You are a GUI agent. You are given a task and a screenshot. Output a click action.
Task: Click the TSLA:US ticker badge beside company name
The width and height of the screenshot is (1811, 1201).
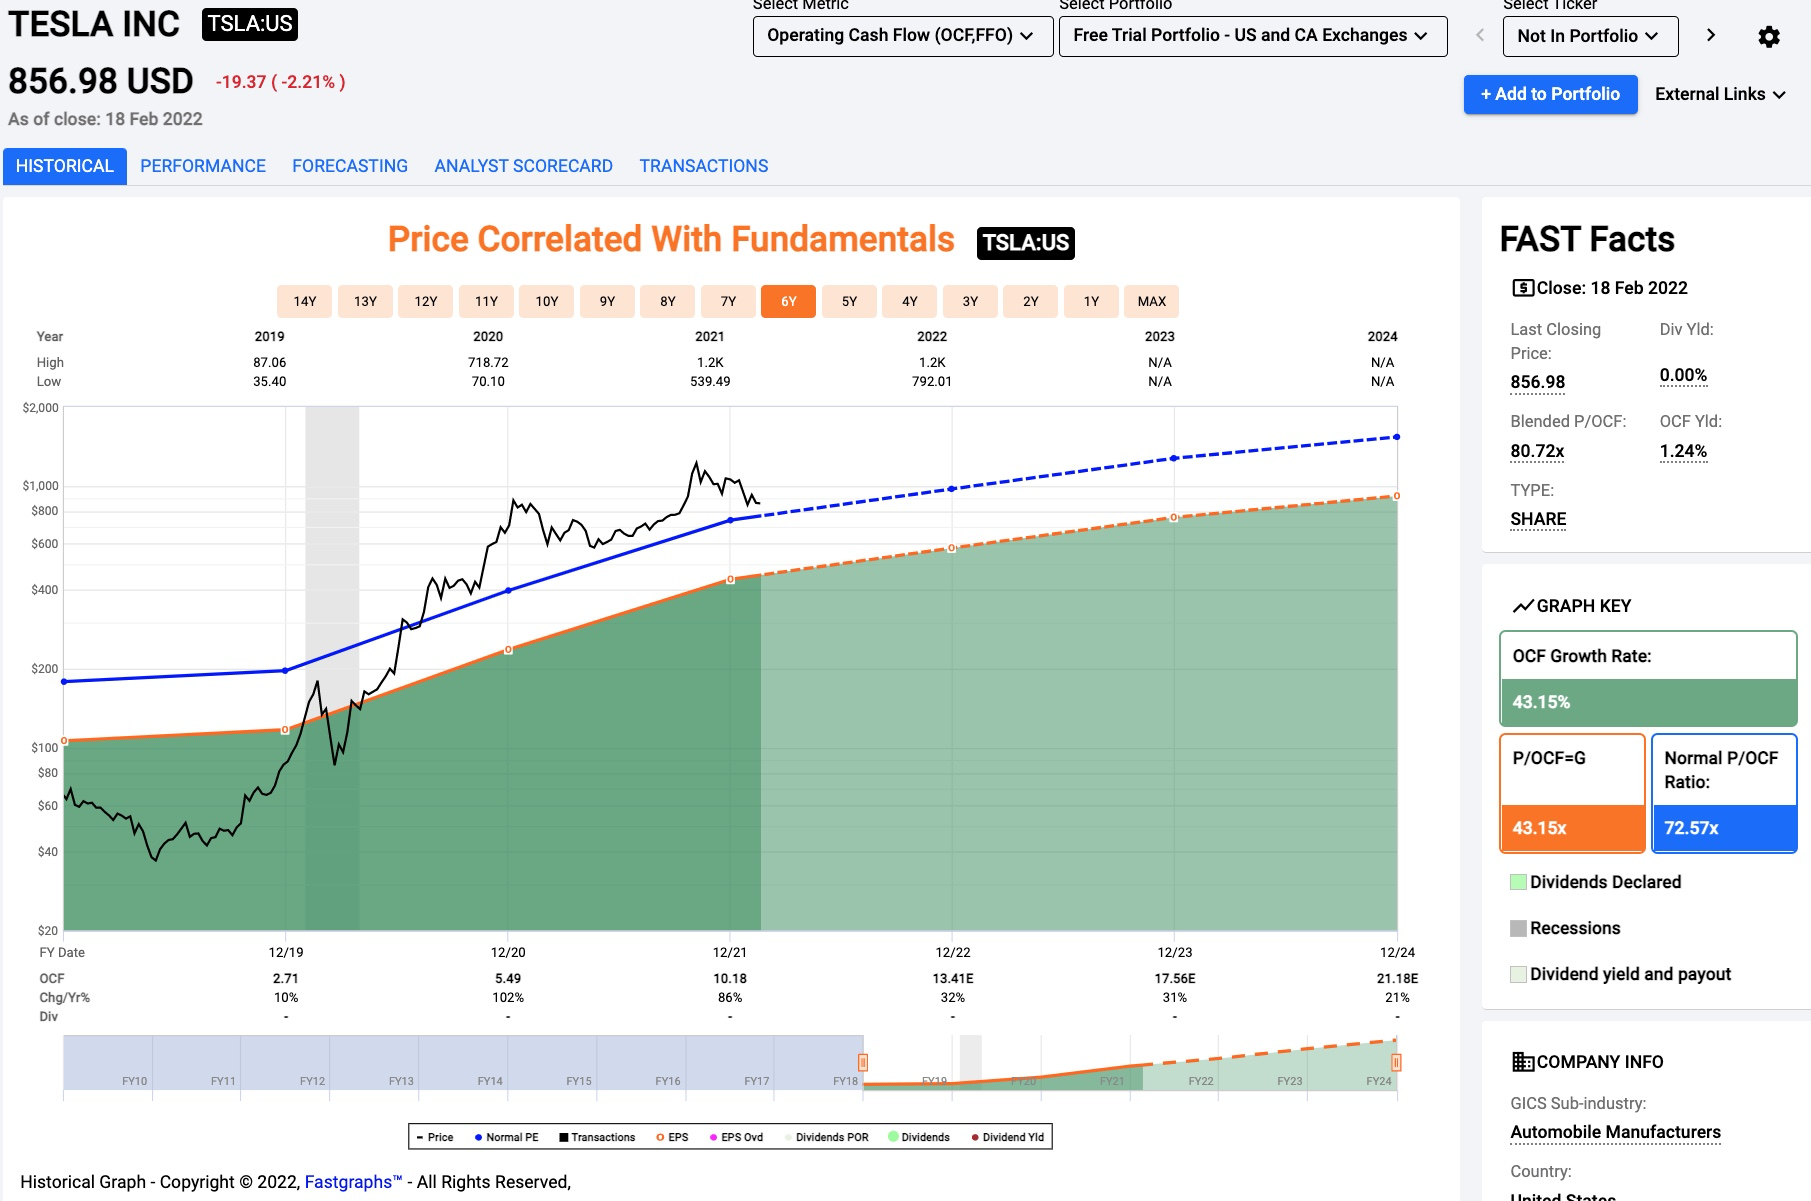250,24
